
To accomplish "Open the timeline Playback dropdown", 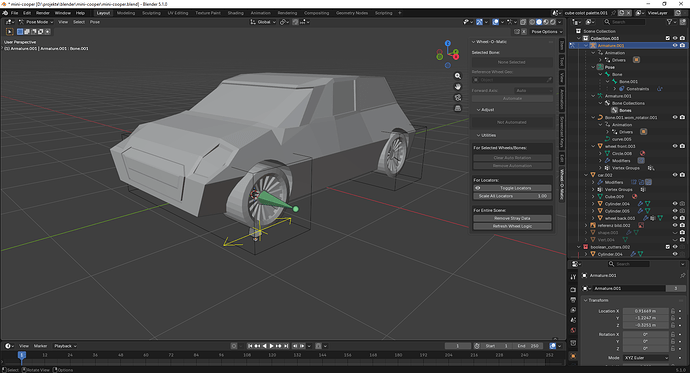I will point(65,346).
